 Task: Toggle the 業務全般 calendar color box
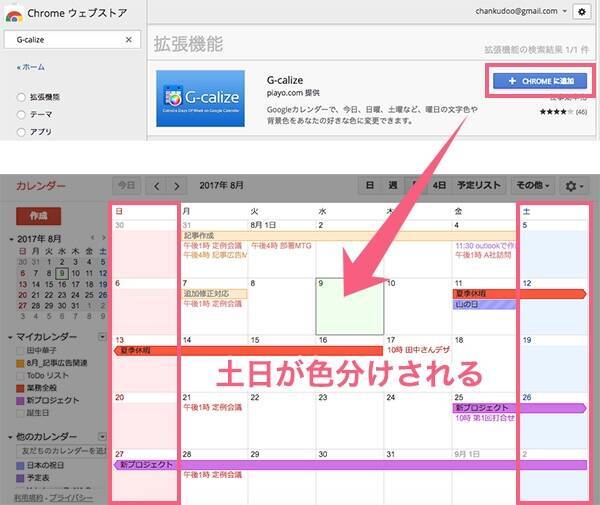pyautogui.click(x=20, y=388)
